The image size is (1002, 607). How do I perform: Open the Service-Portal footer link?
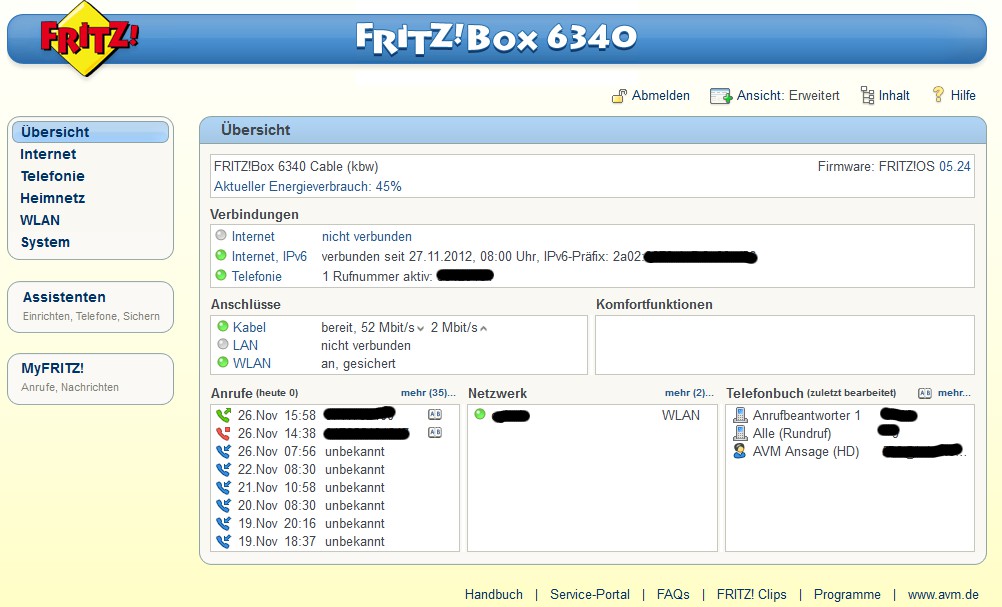(590, 594)
